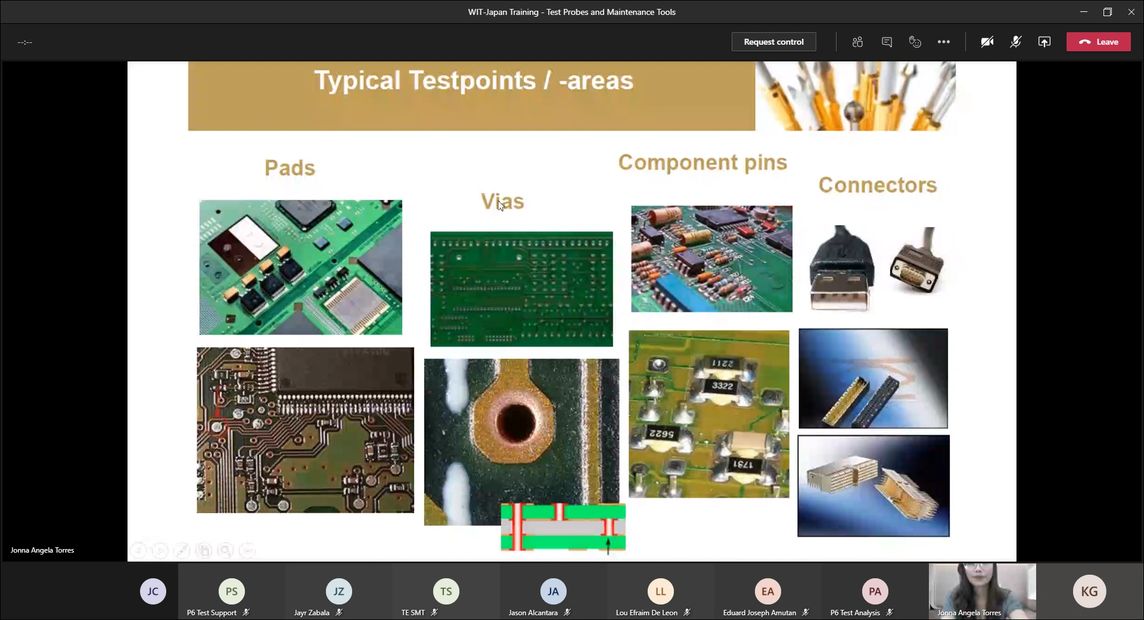Select the JC participant avatar

point(152,591)
